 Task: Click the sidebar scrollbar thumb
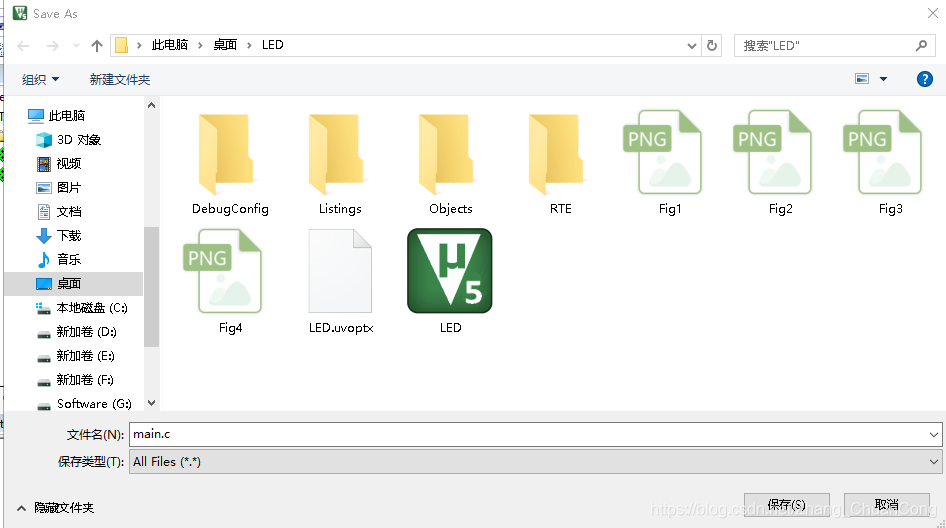[x=151, y=287]
